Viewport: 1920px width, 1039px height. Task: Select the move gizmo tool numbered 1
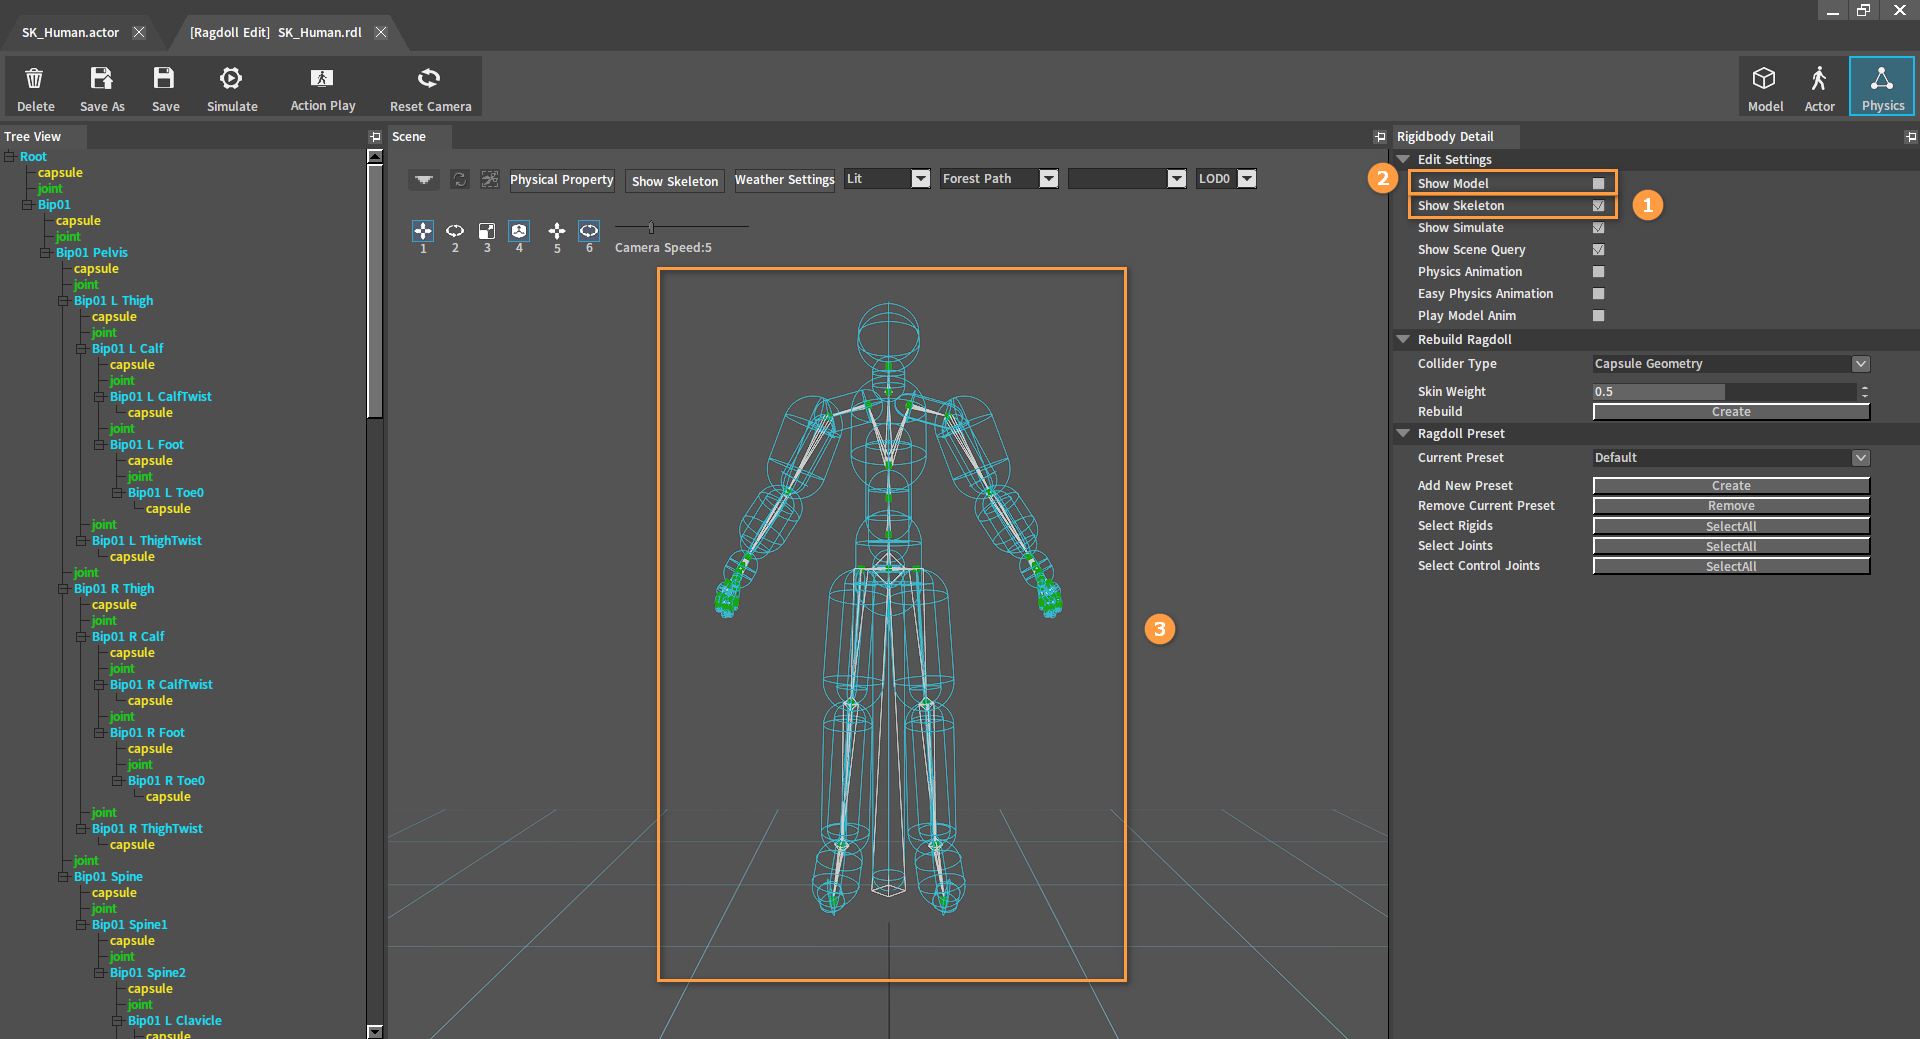423,231
